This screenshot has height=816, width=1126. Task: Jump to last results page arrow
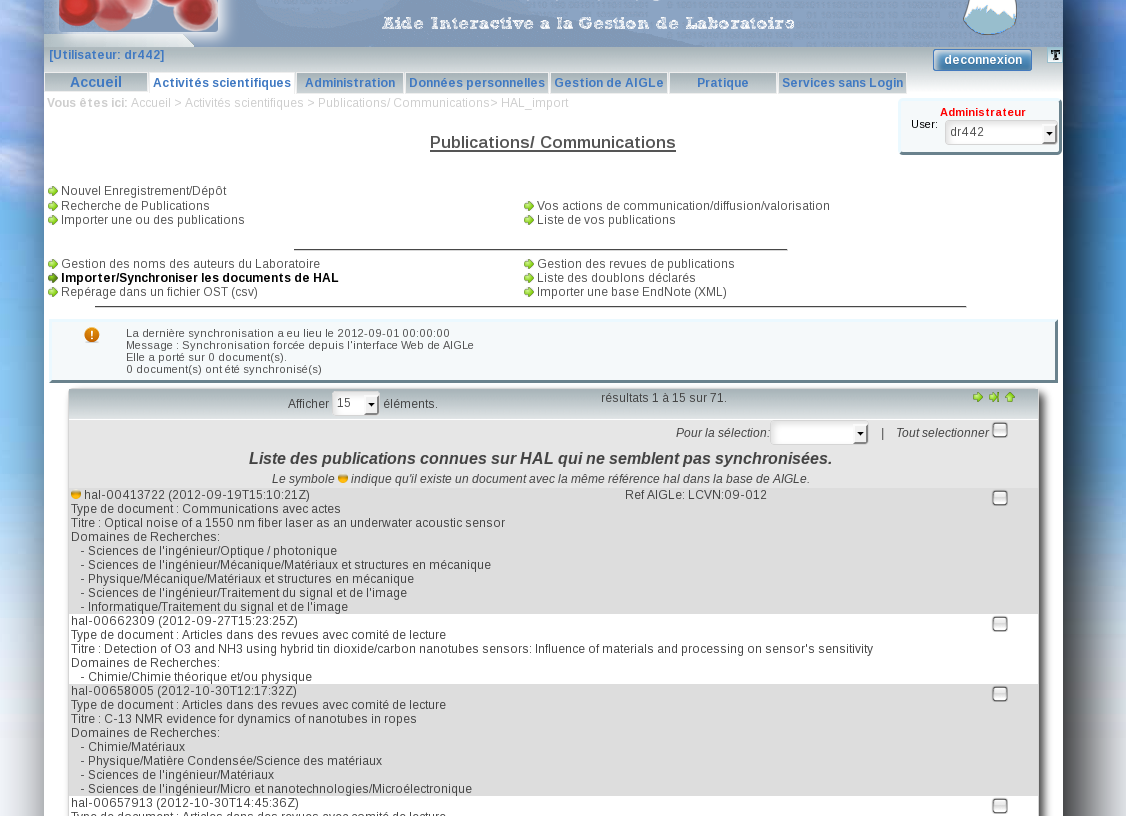[994, 397]
